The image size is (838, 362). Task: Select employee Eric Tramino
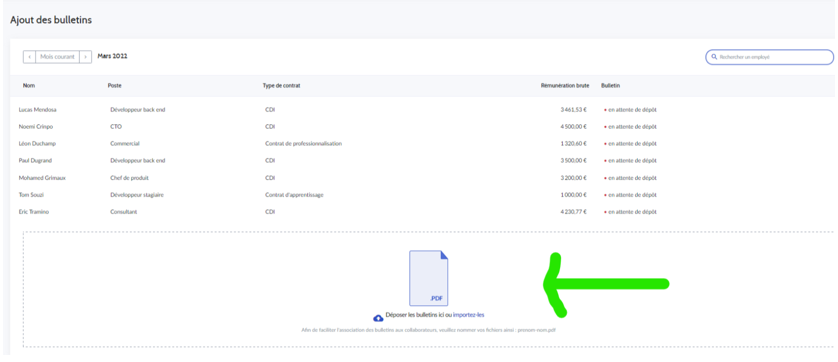(34, 212)
